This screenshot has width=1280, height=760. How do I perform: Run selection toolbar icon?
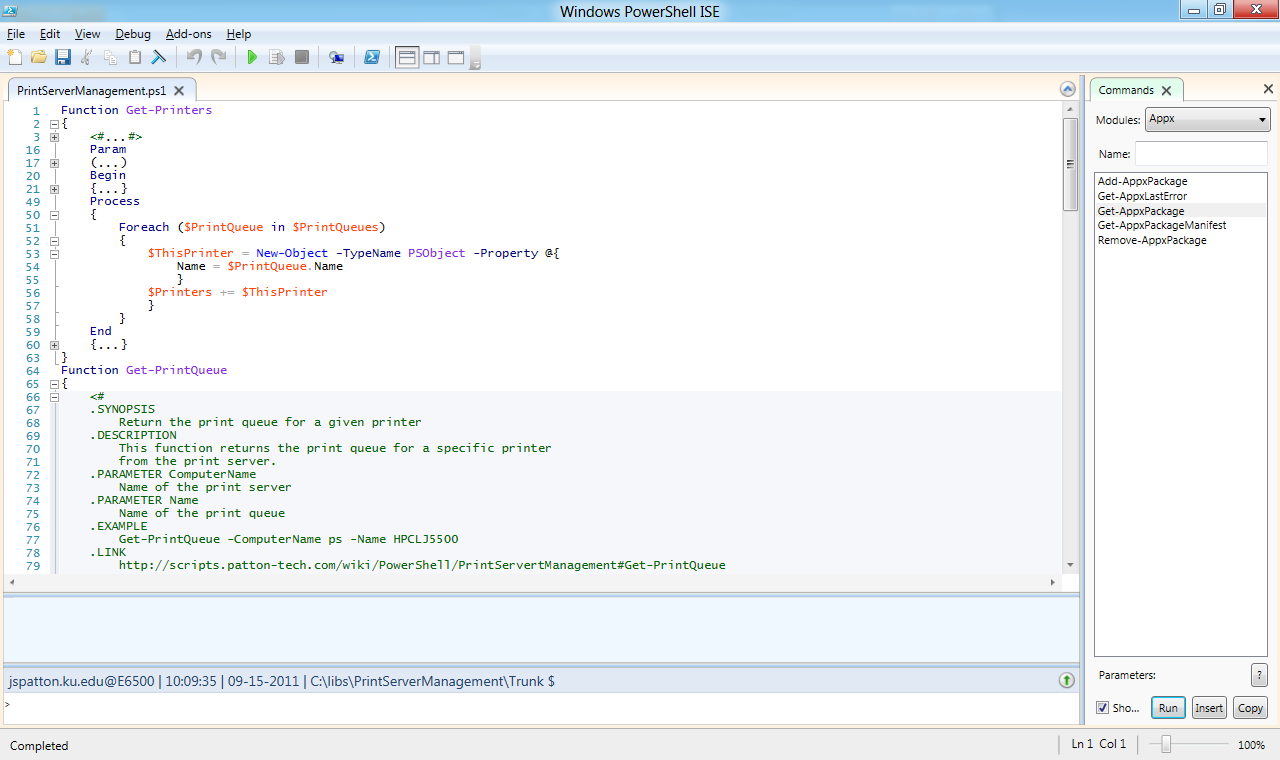277,57
